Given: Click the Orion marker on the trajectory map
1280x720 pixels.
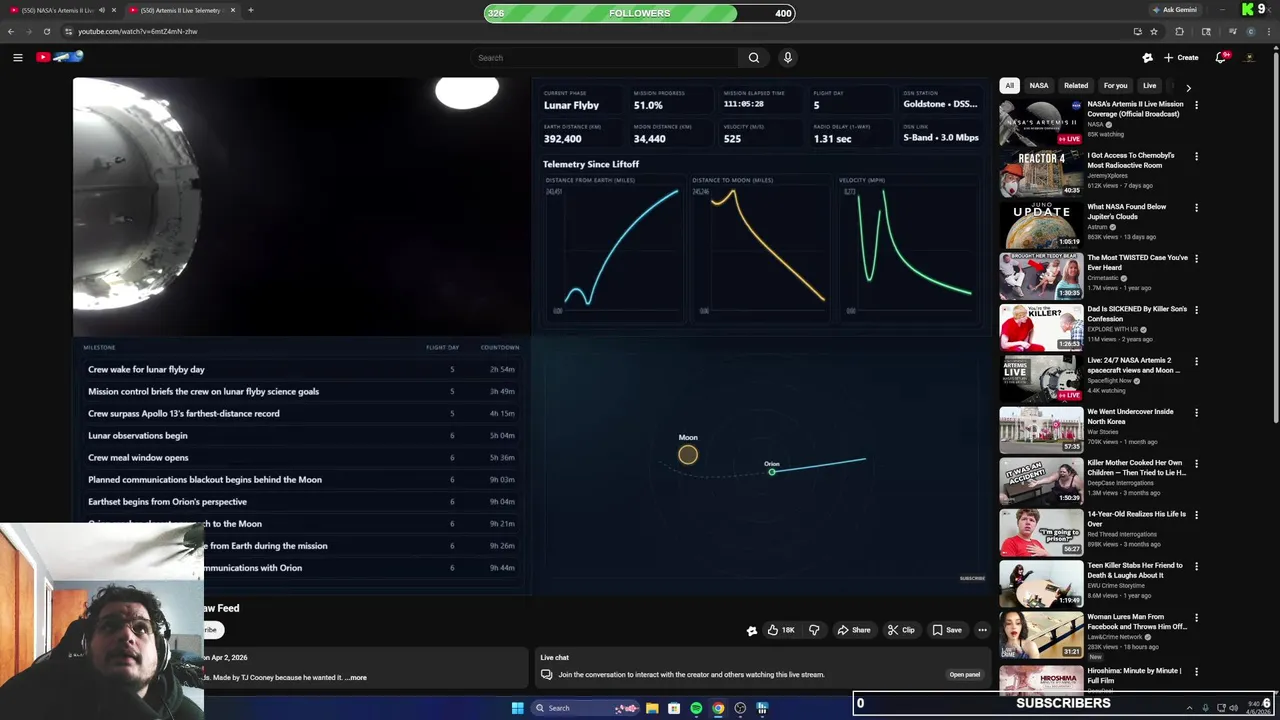Looking at the screenshot, I should [772, 471].
